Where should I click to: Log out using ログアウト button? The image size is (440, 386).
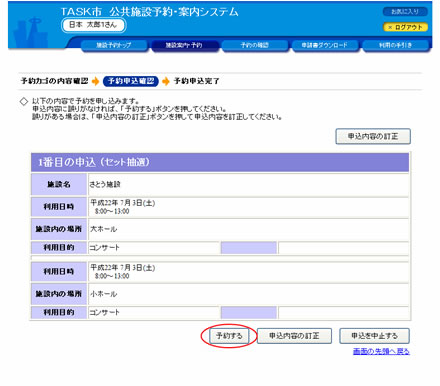tap(405, 27)
